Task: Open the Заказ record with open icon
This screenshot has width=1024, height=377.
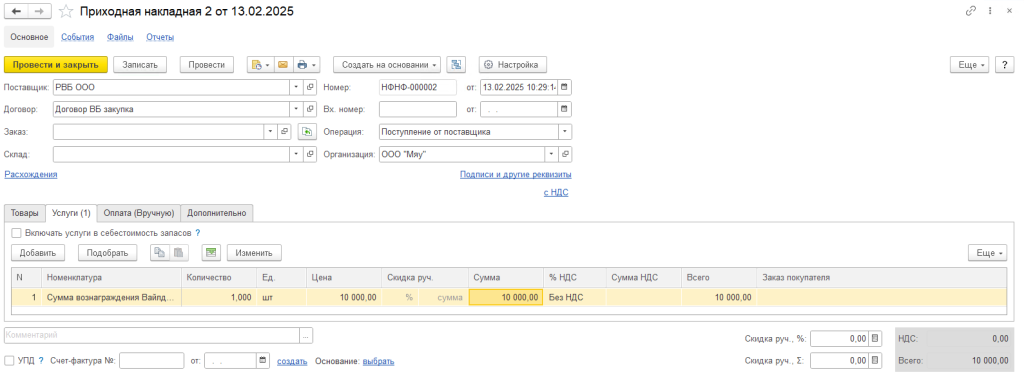Action: coord(285,131)
